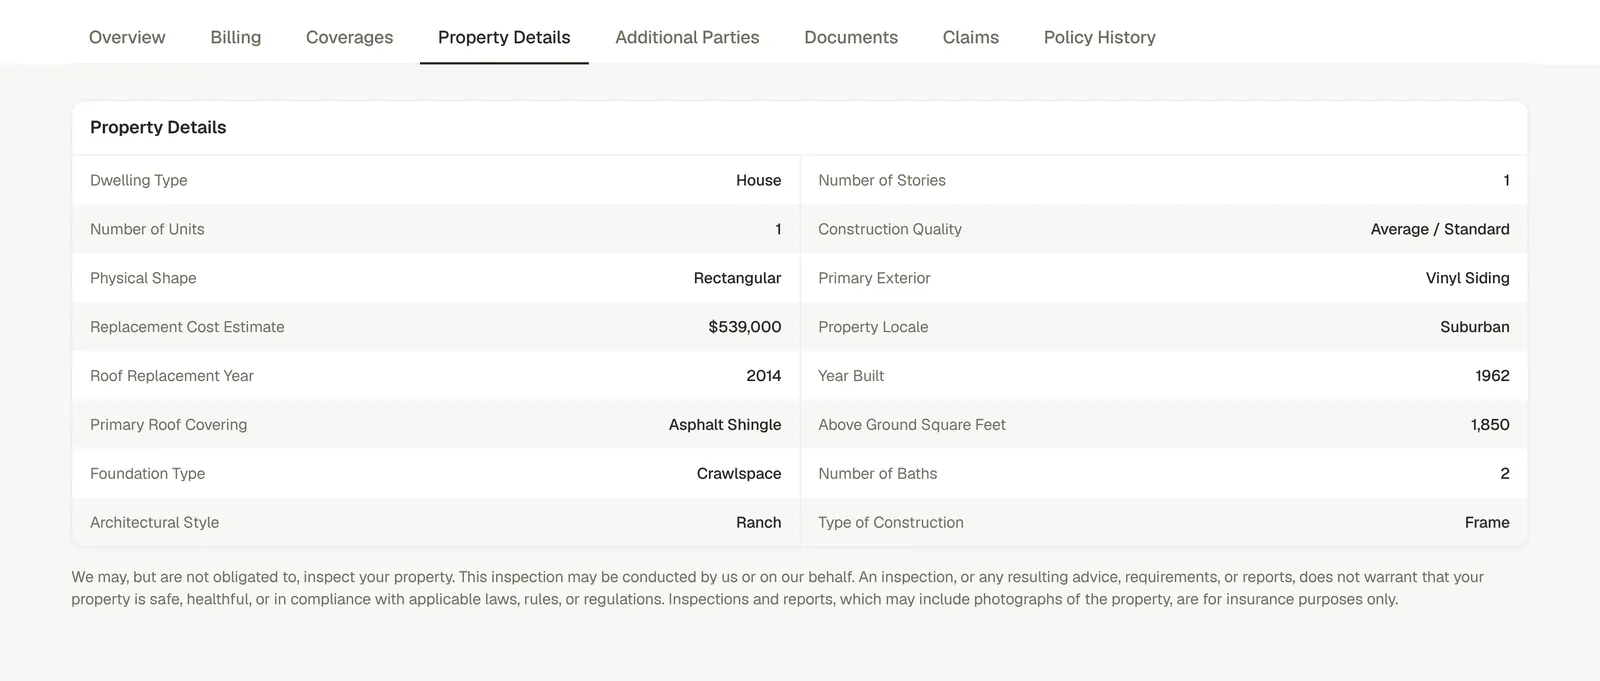This screenshot has width=1600, height=681.
Task: Select the 1,850 square feet value
Action: pyautogui.click(x=1490, y=425)
